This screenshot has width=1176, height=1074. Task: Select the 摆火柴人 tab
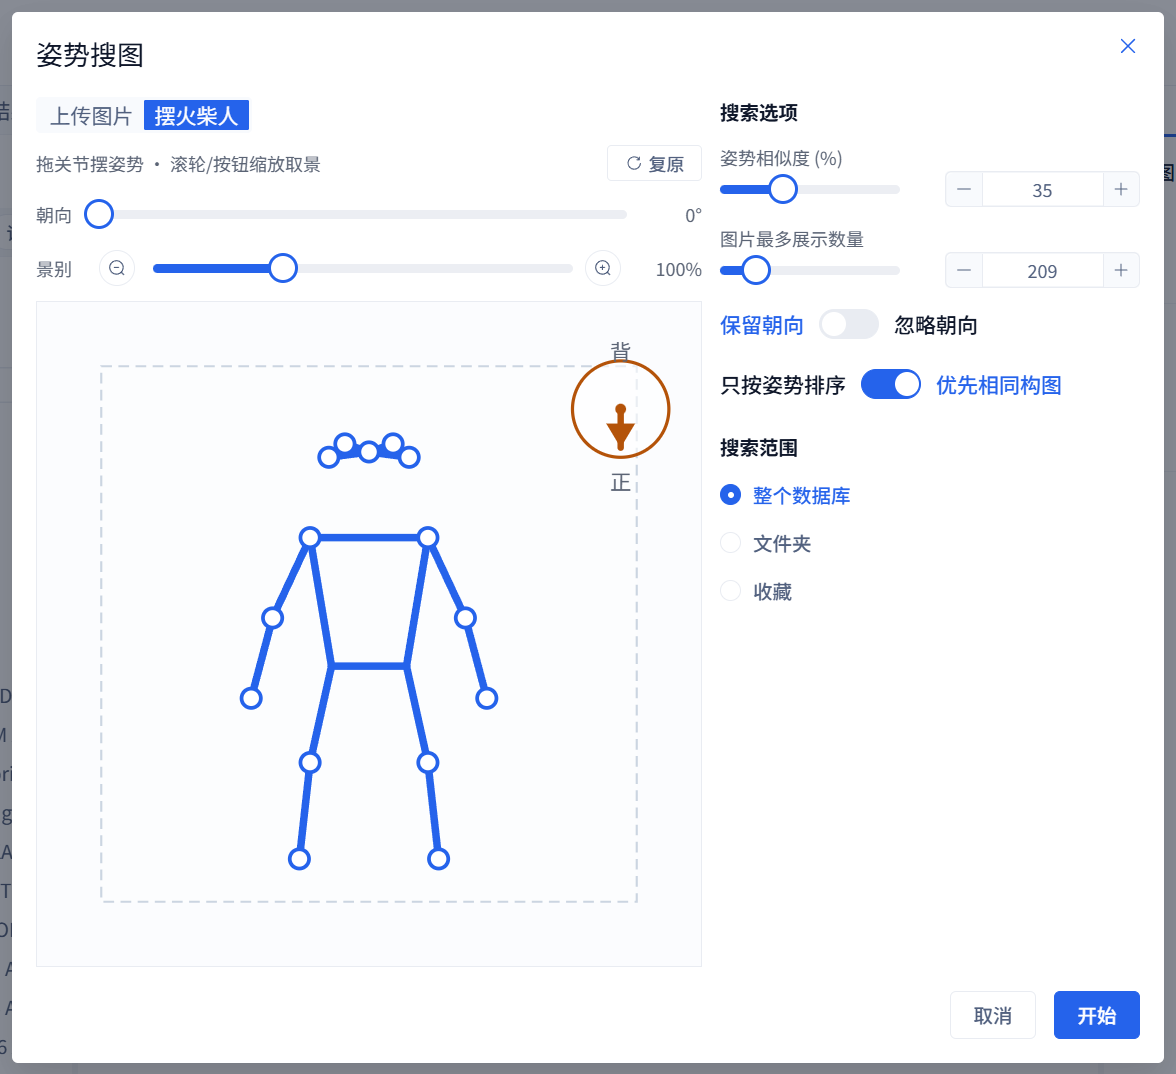click(196, 116)
